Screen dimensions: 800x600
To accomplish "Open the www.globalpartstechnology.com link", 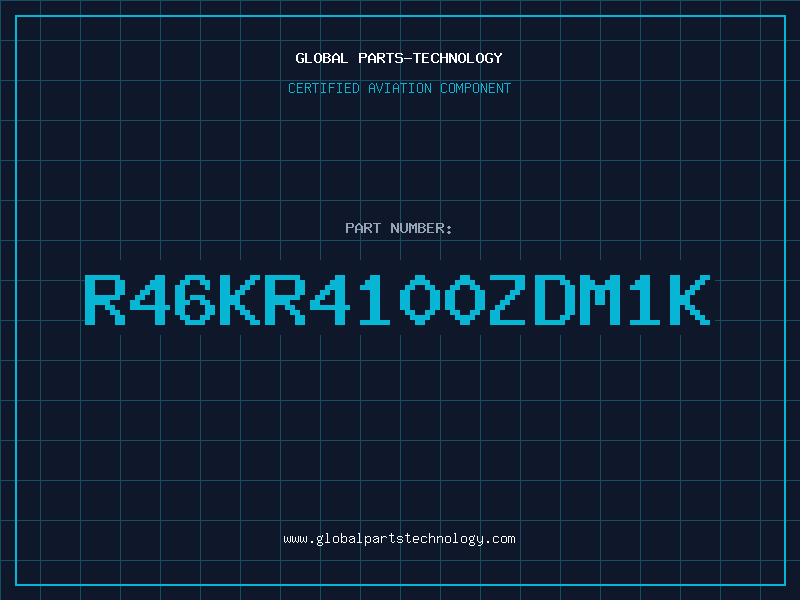I will pyautogui.click(x=399, y=539).
